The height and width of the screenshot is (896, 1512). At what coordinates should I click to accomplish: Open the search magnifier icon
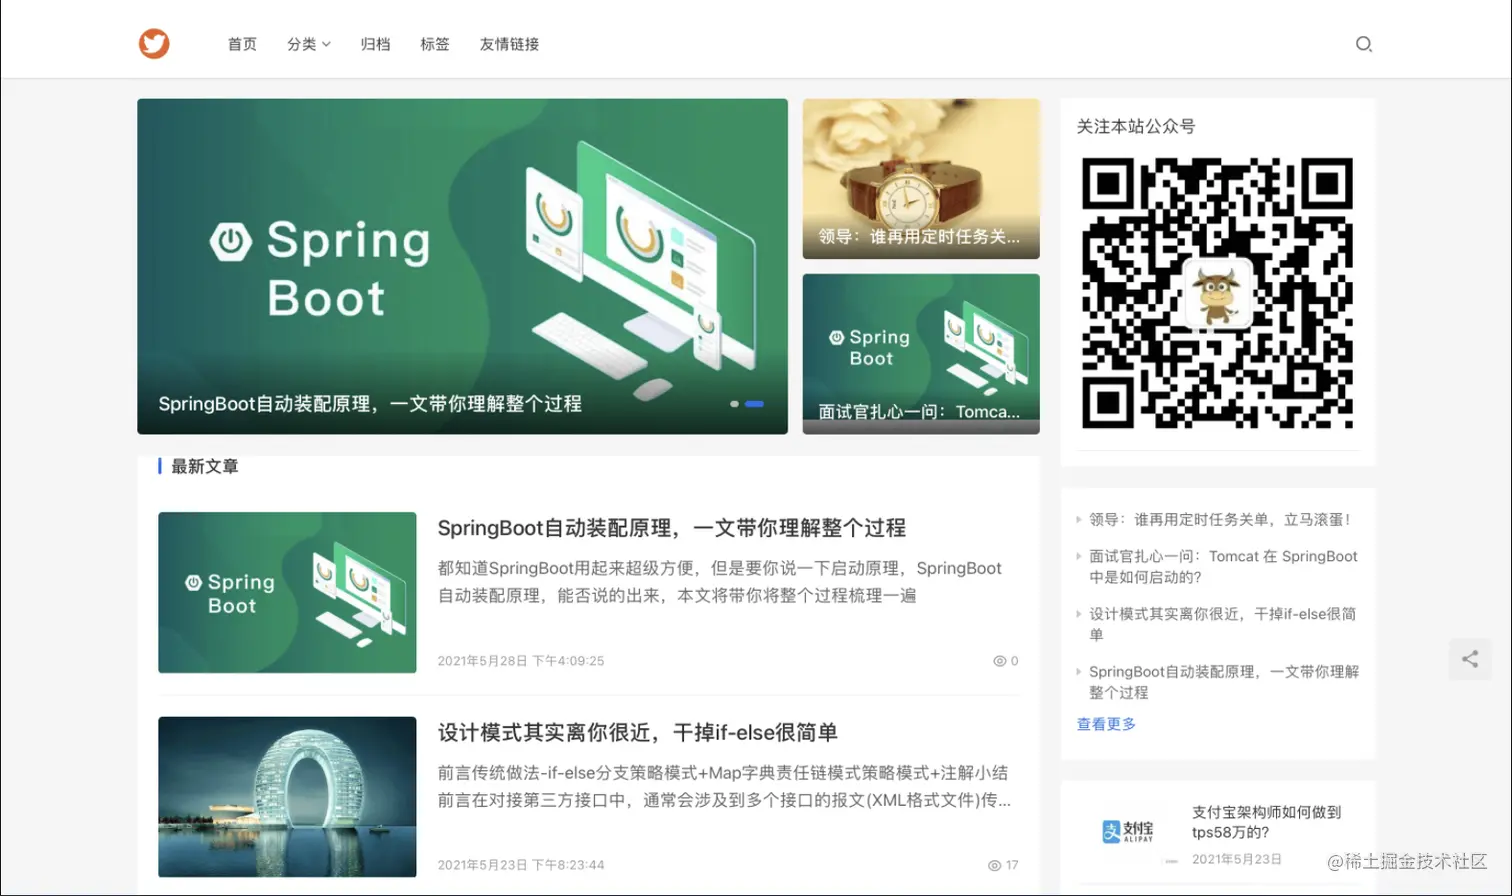click(x=1364, y=44)
